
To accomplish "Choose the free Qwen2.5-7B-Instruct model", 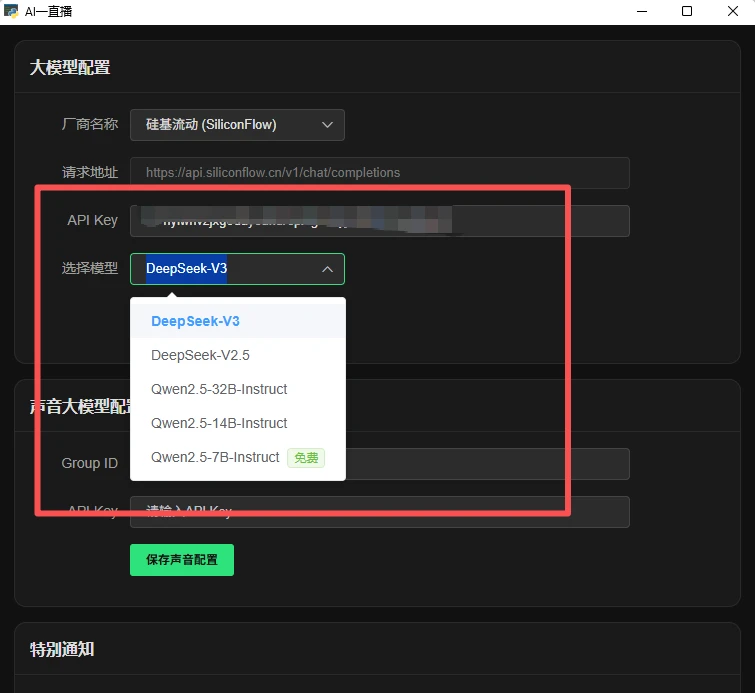I will point(215,457).
